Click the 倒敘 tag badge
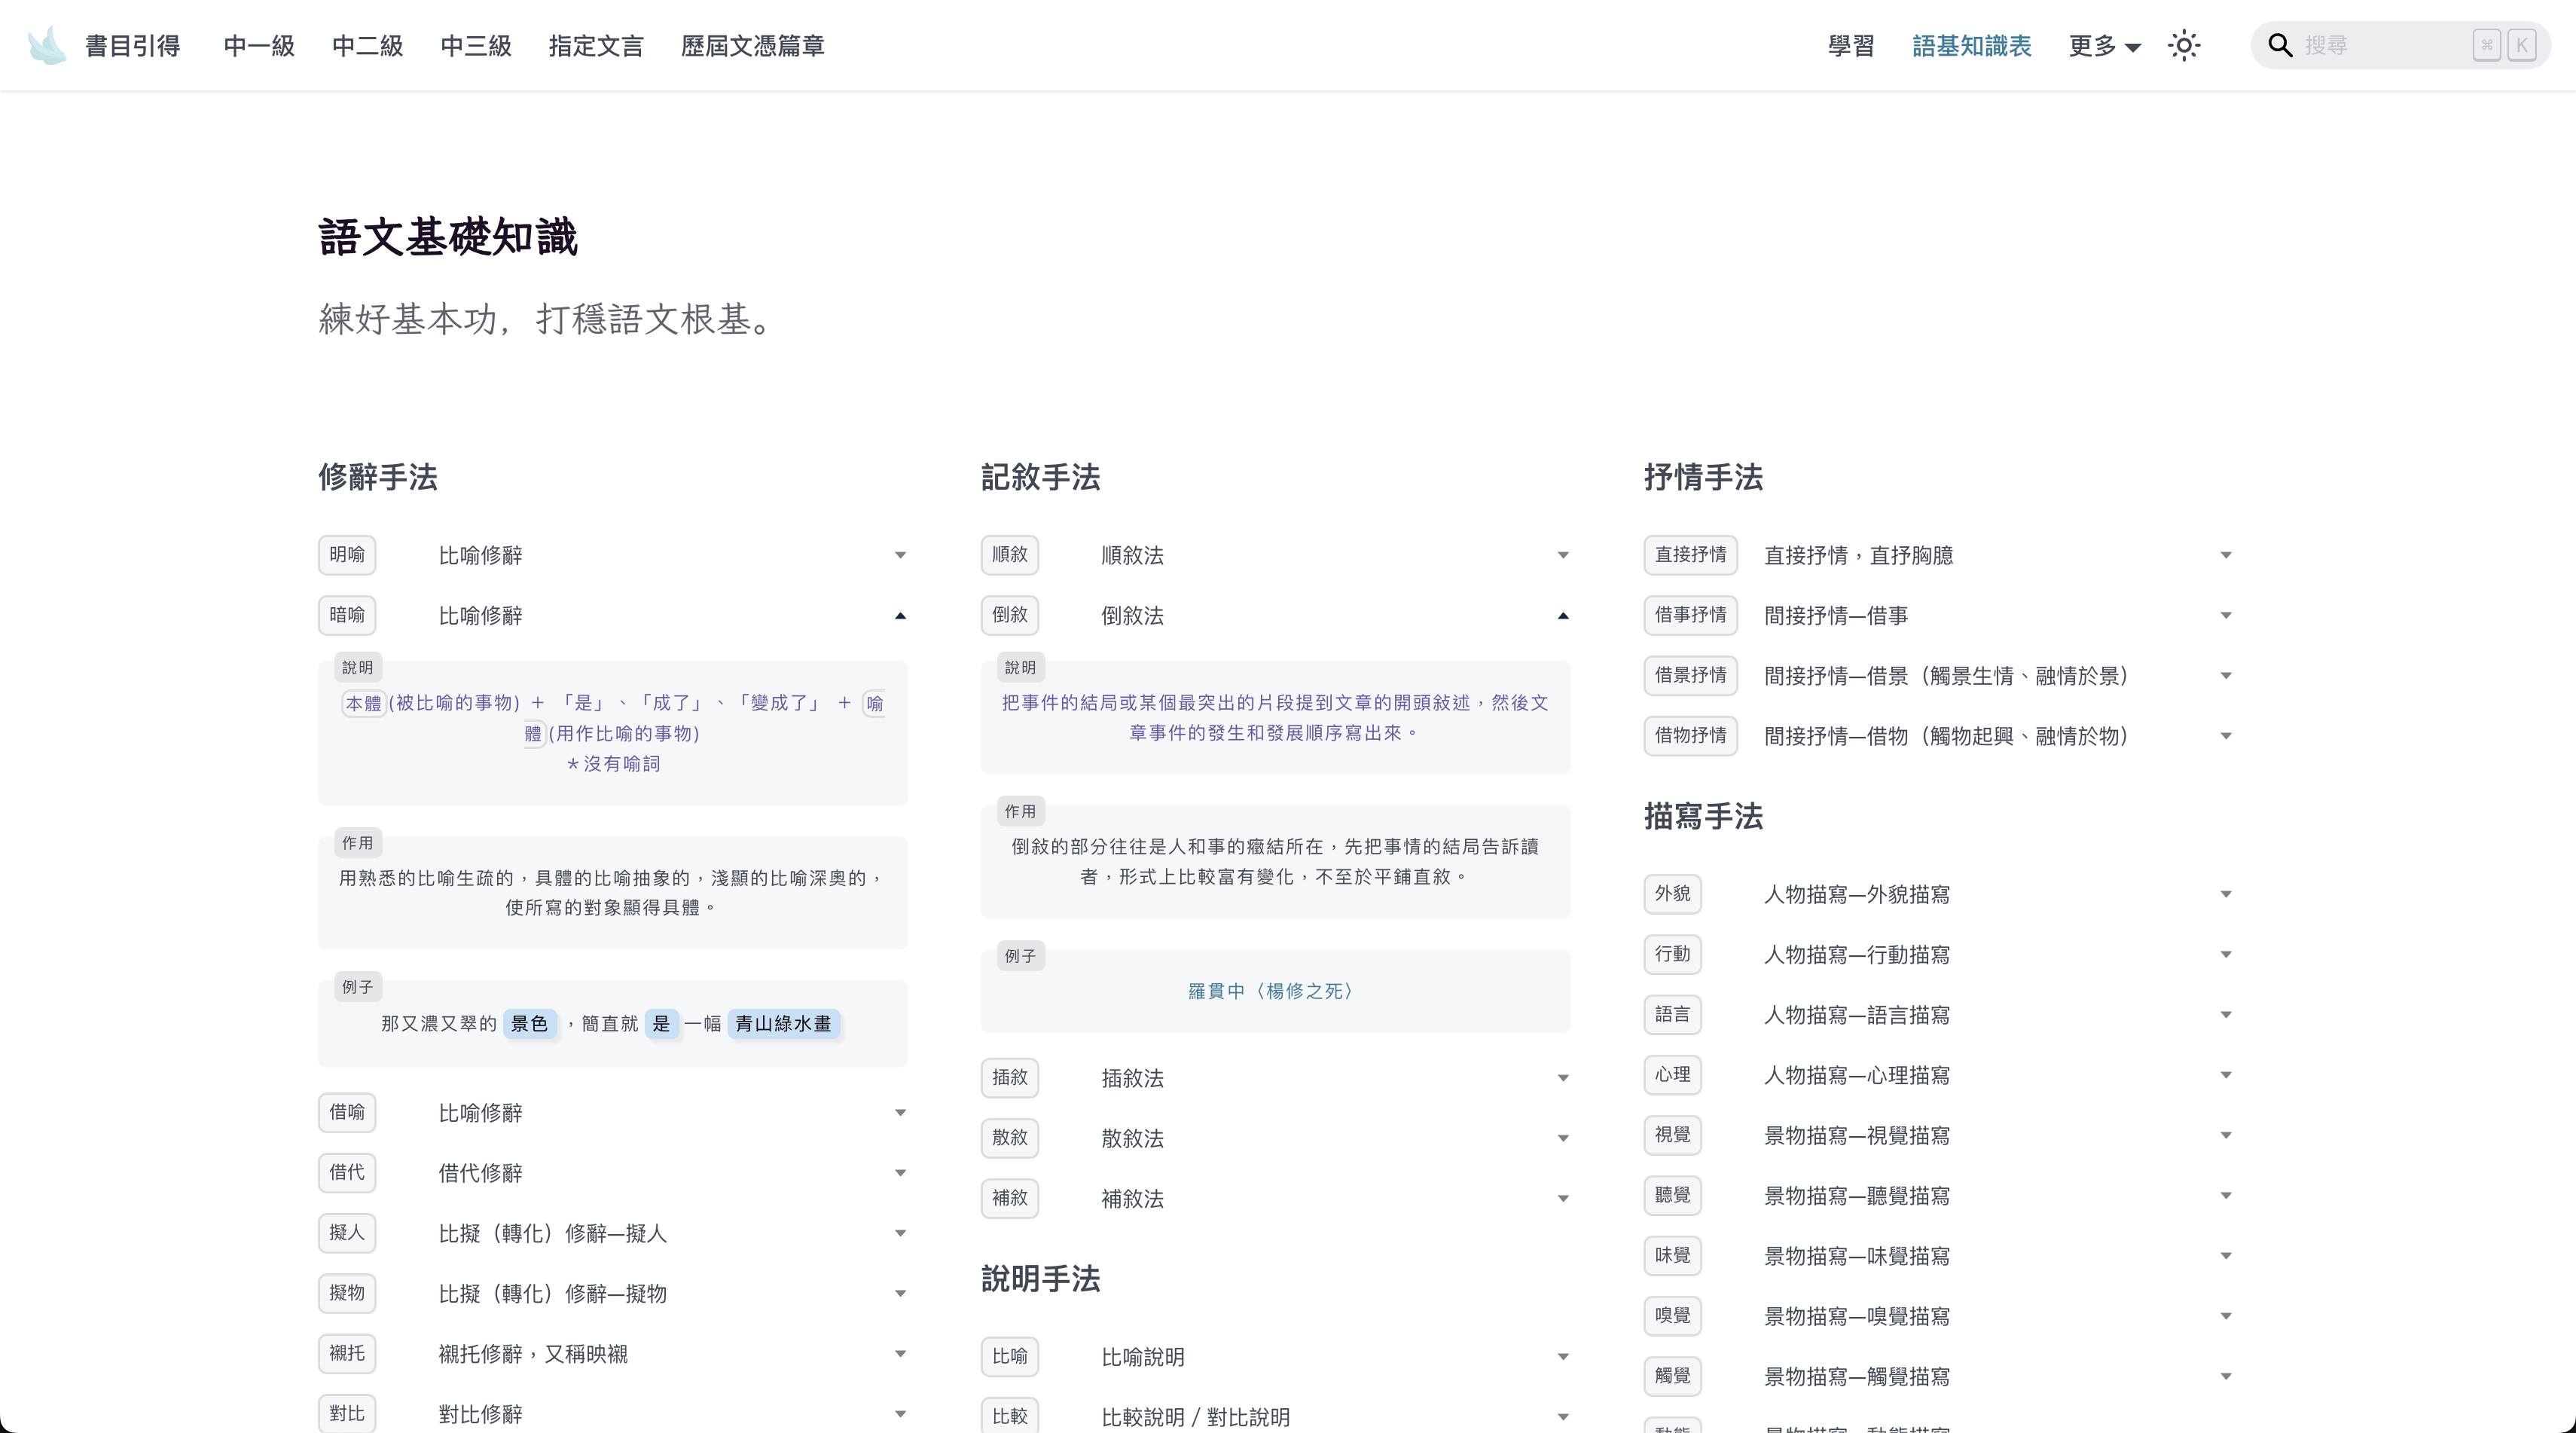Image resolution: width=2576 pixels, height=1433 pixels. (x=1009, y=615)
